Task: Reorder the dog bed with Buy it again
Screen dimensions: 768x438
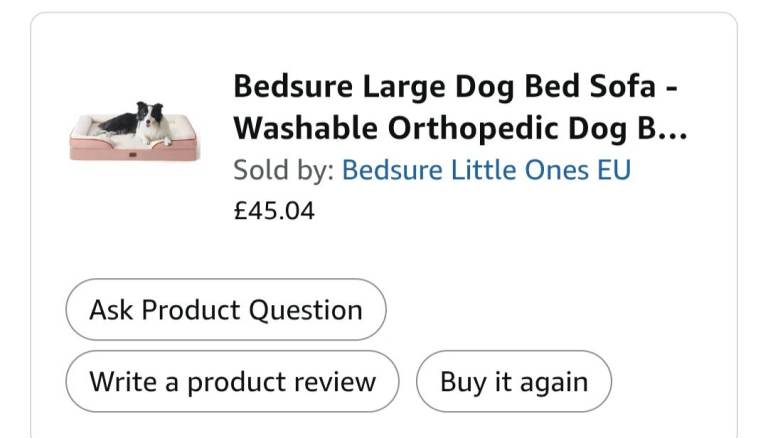Action: (514, 381)
